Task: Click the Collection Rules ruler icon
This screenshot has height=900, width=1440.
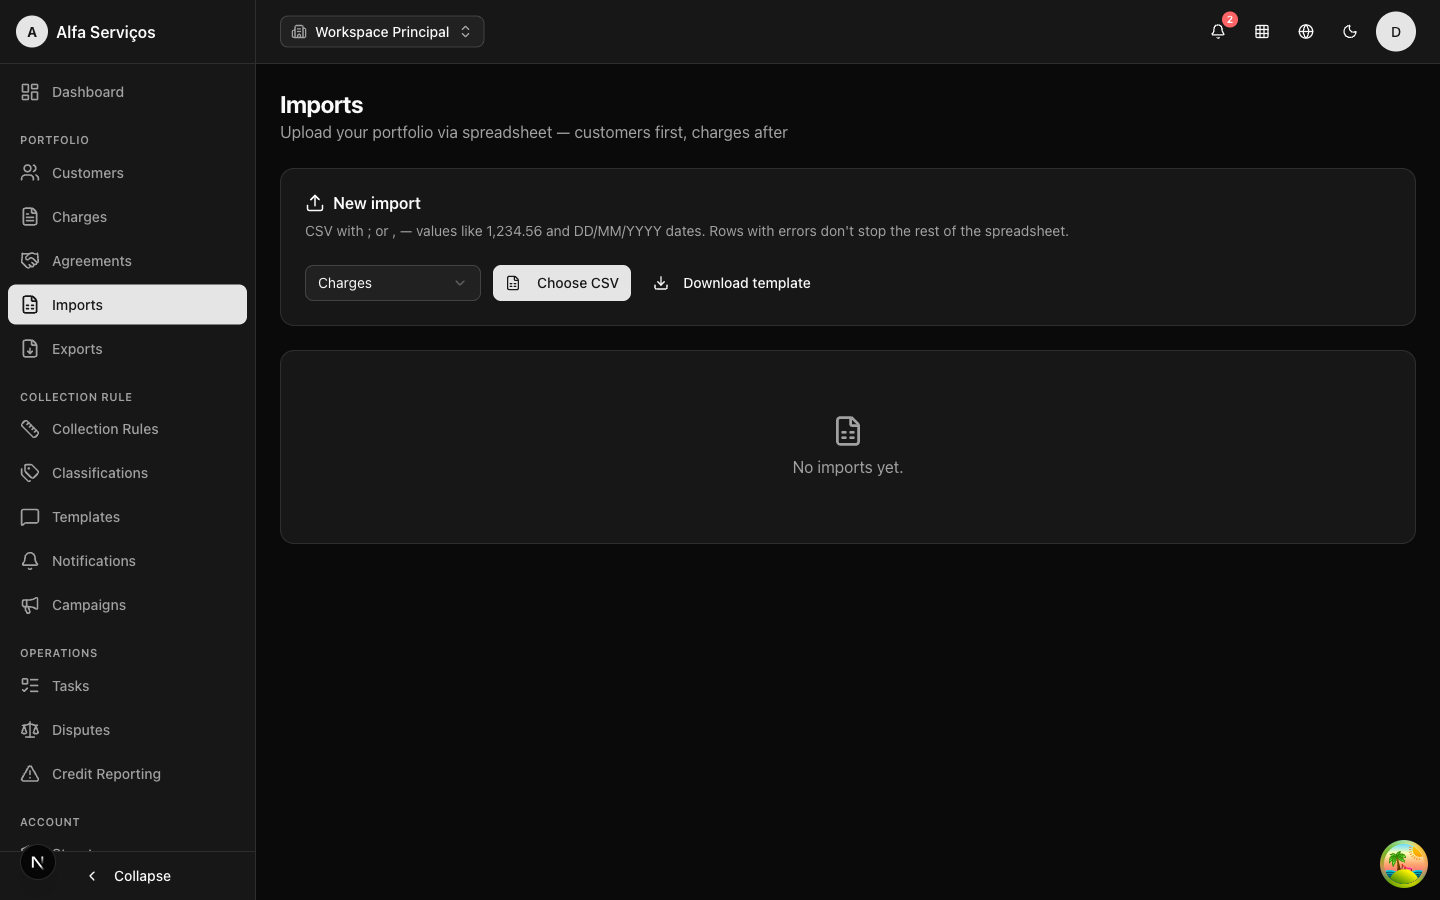Action: 30,429
